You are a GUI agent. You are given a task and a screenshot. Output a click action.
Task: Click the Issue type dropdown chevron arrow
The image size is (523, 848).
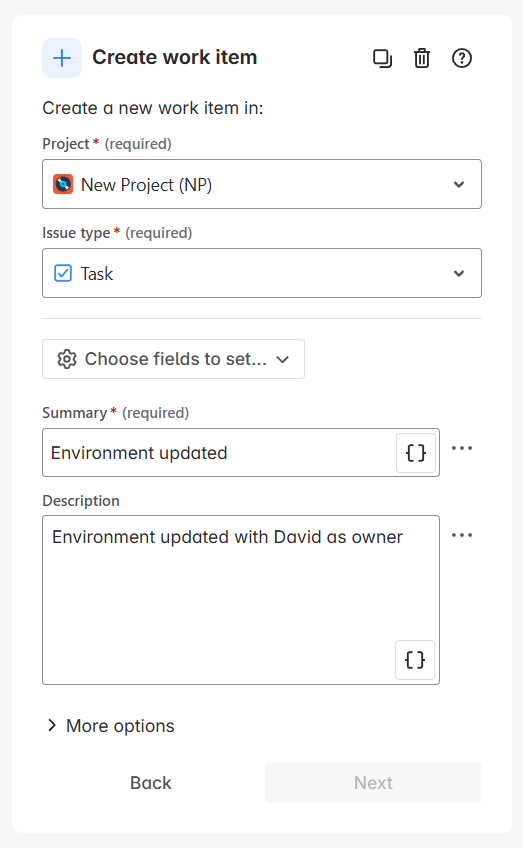click(x=459, y=273)
